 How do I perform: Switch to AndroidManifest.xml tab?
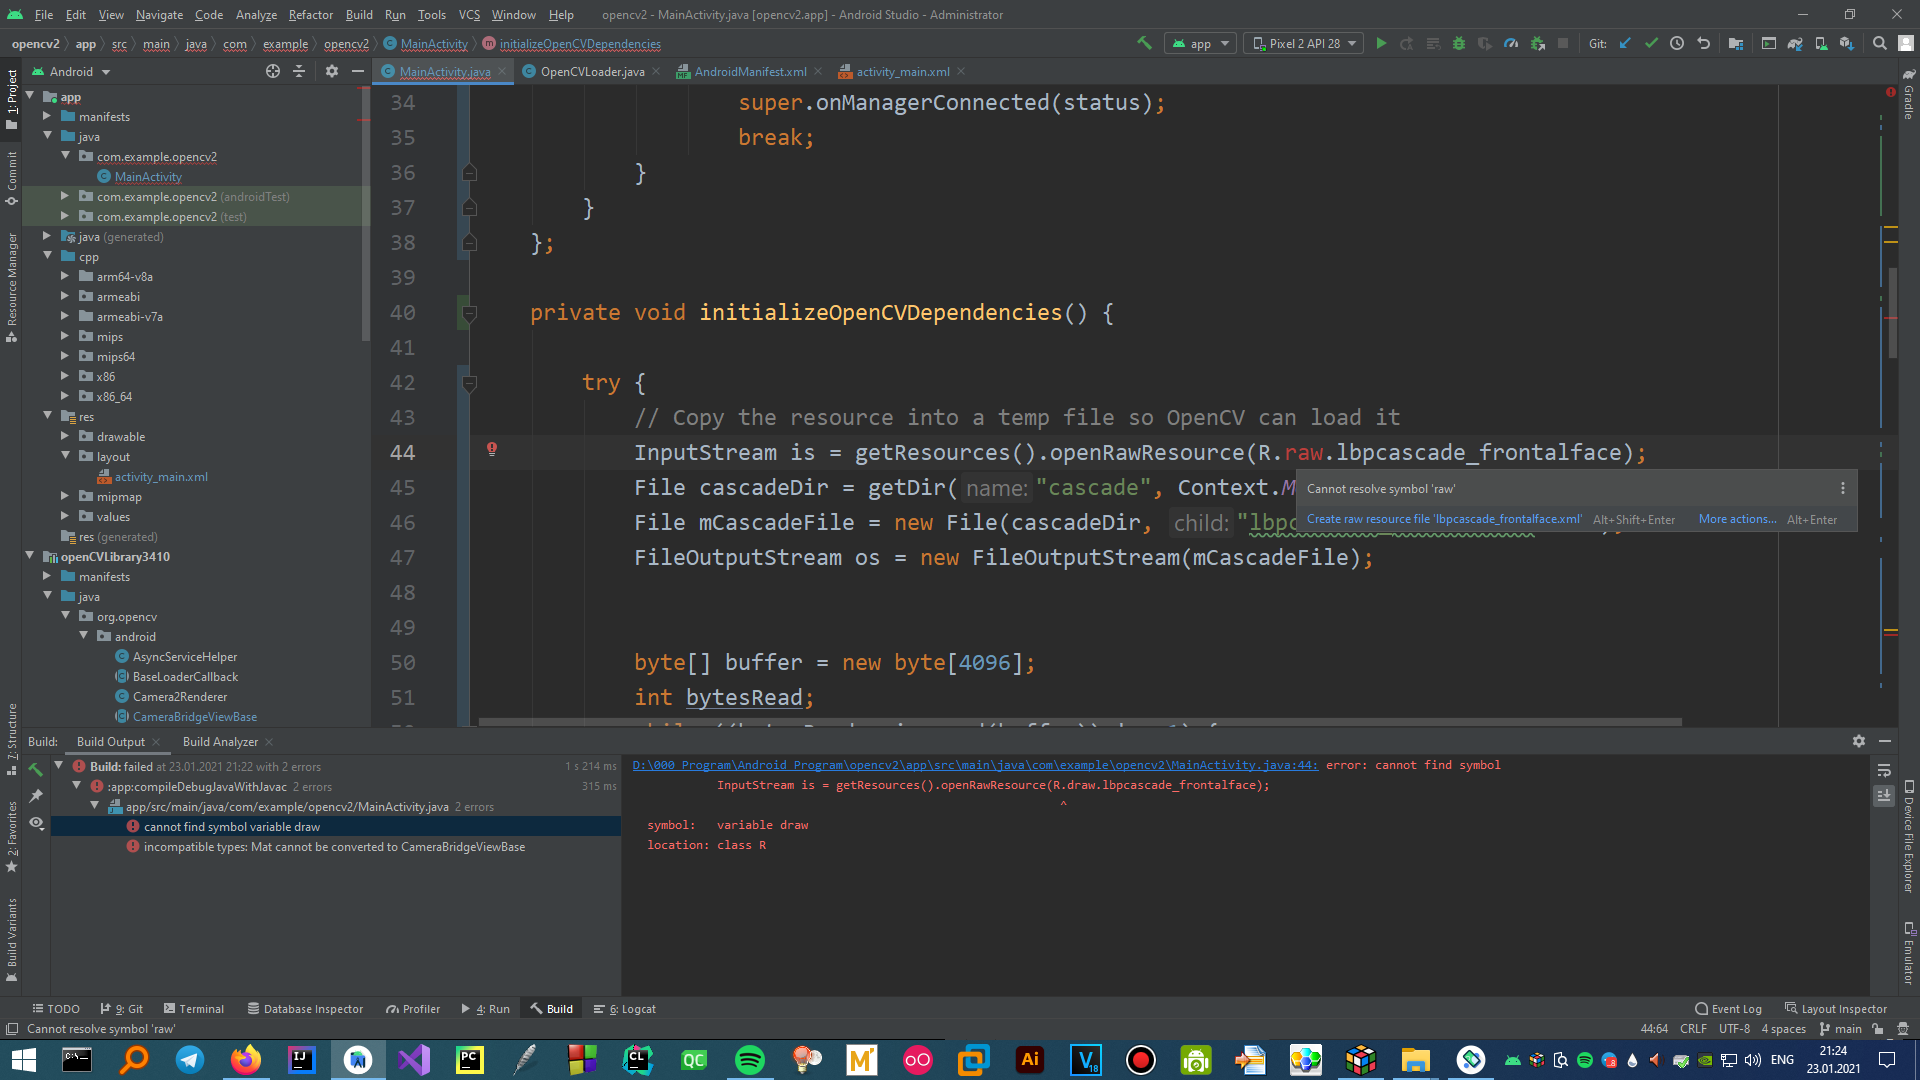click(750, 71)
